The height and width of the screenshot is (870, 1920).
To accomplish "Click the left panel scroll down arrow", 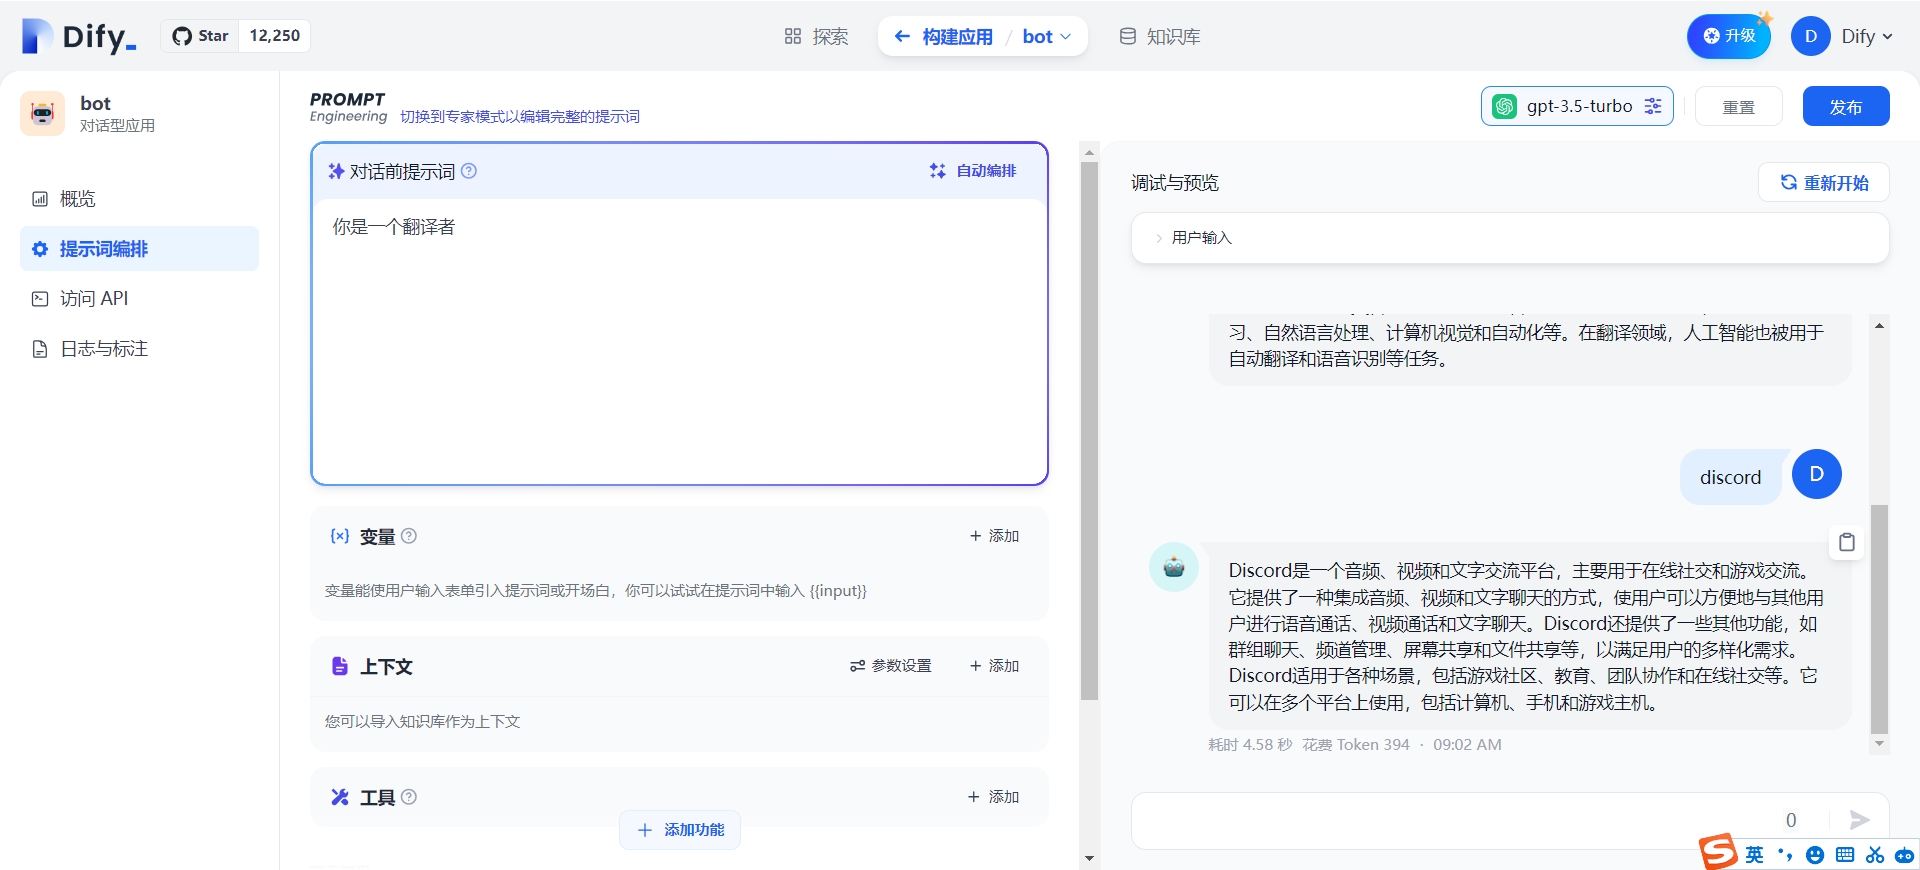I will [1089, 858].
